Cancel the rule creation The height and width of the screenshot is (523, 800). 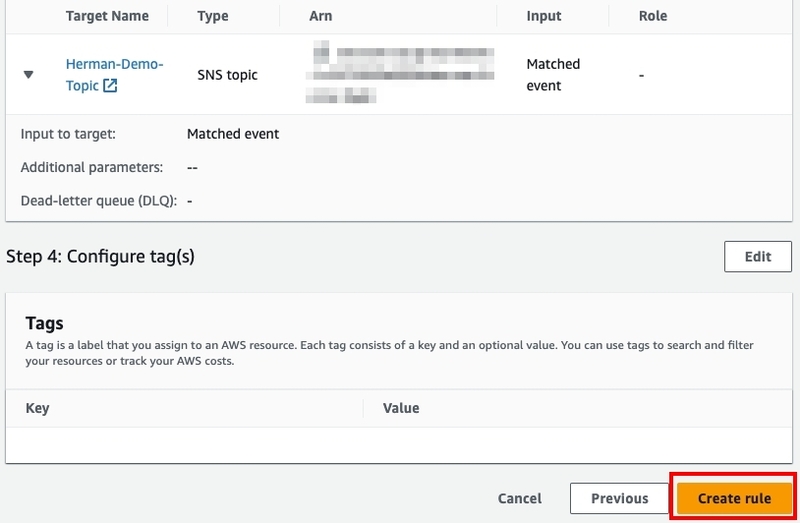[519, 499]
